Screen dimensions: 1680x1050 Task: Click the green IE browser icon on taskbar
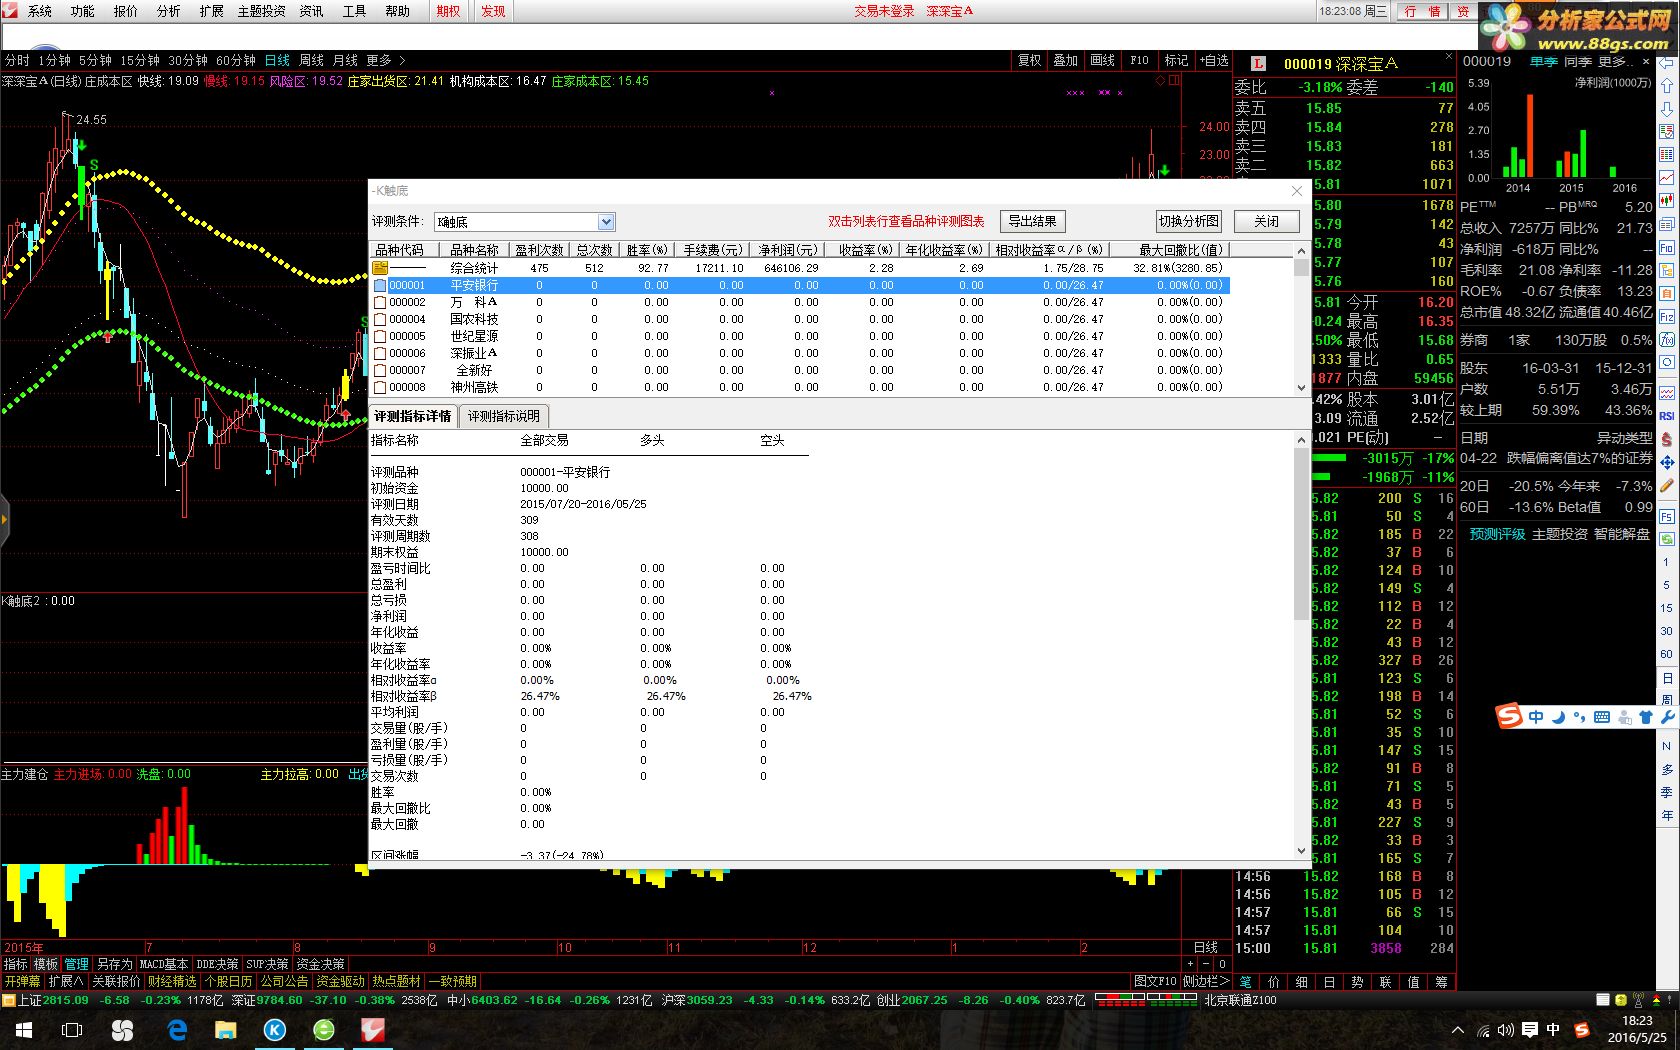tap(324, 1030)
